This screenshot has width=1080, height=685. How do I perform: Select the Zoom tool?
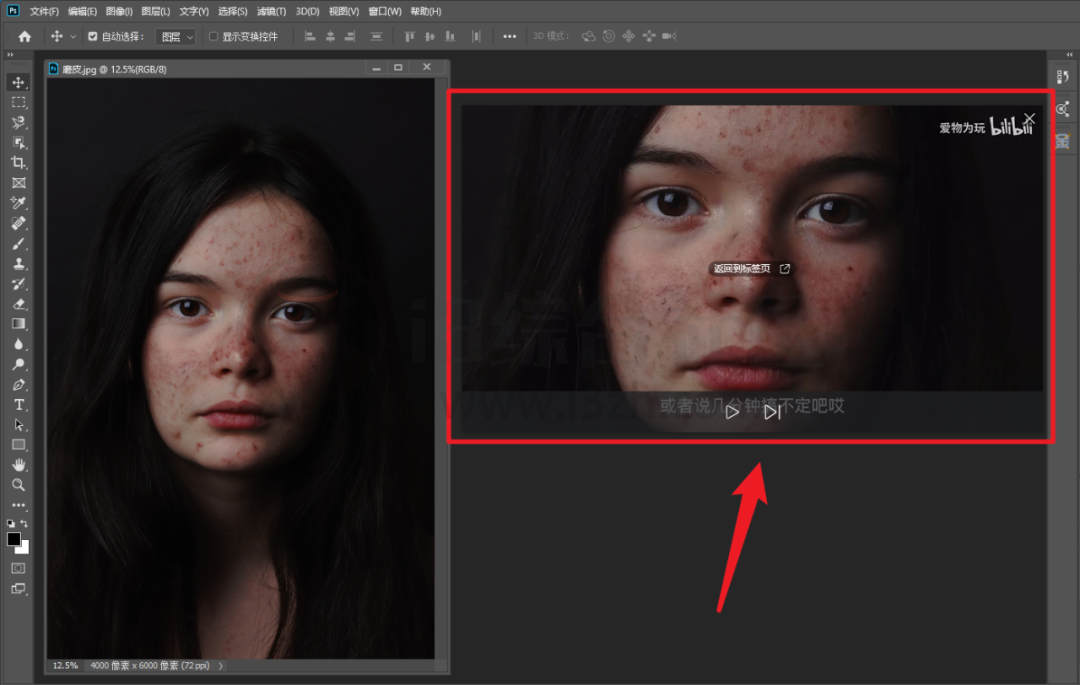tap(19, 485)
